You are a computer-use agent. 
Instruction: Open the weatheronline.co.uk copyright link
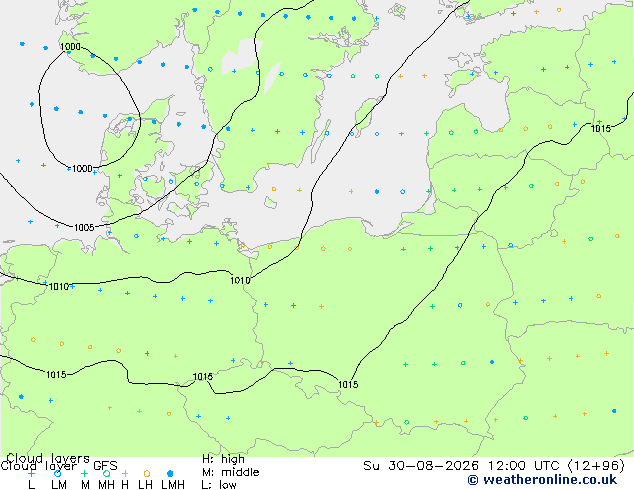pos(542,480)
